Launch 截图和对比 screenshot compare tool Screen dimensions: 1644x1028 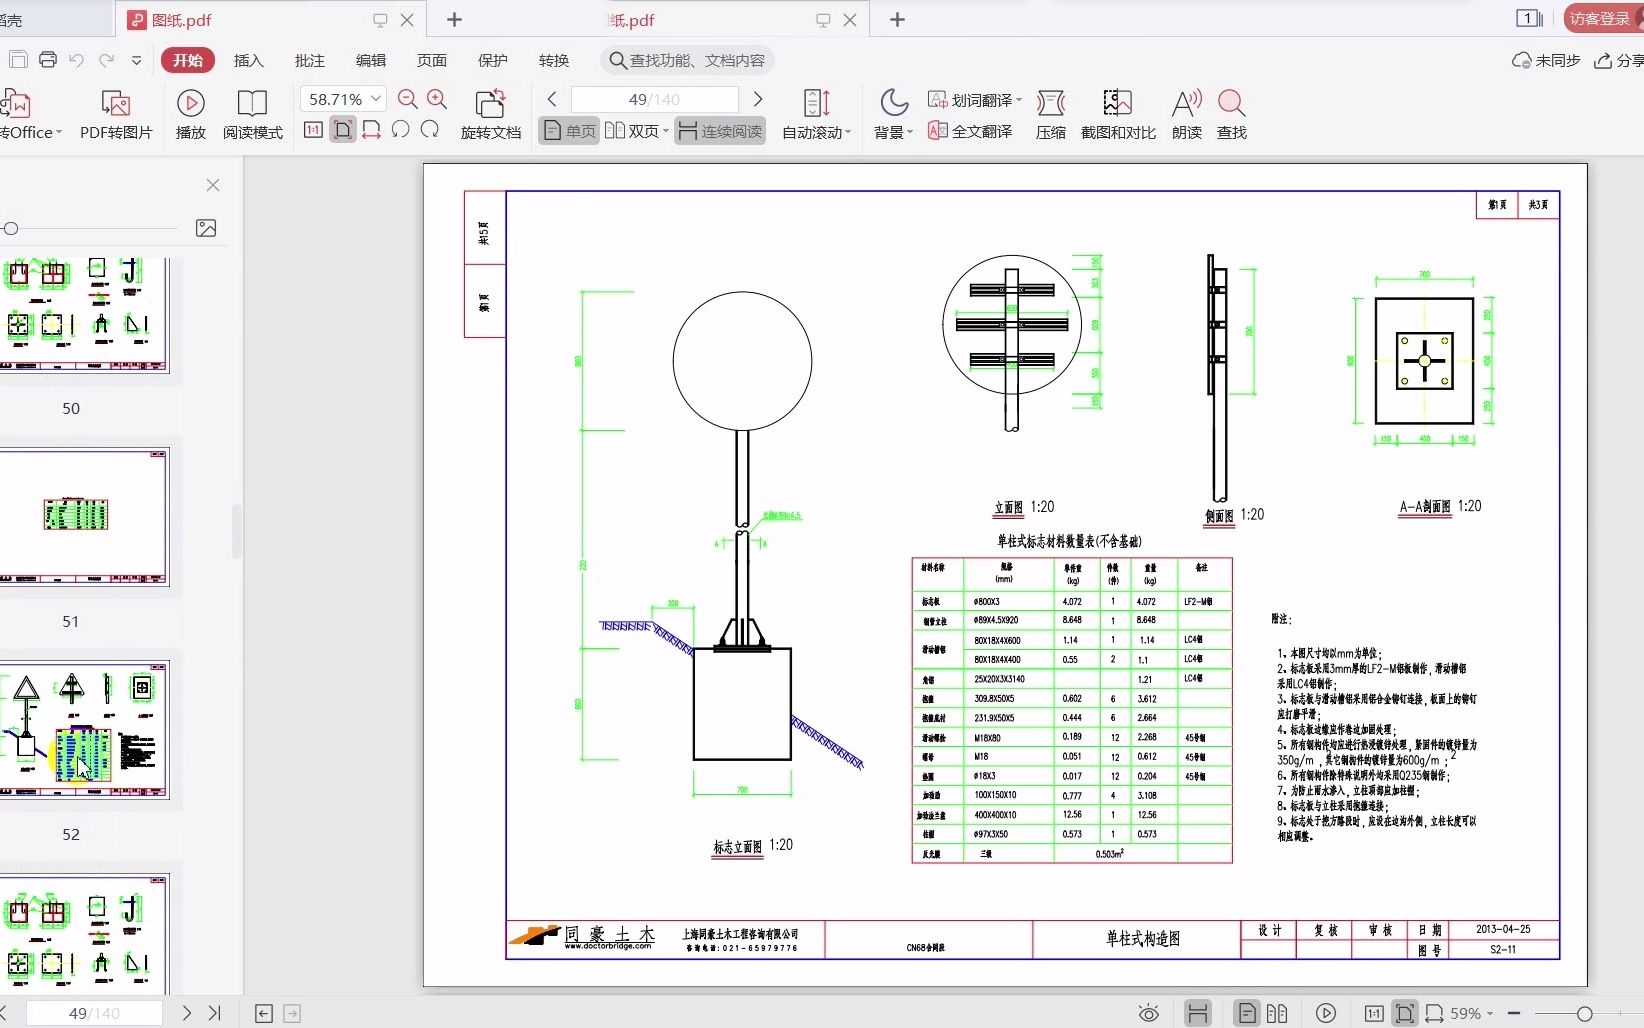(1117, 113)
